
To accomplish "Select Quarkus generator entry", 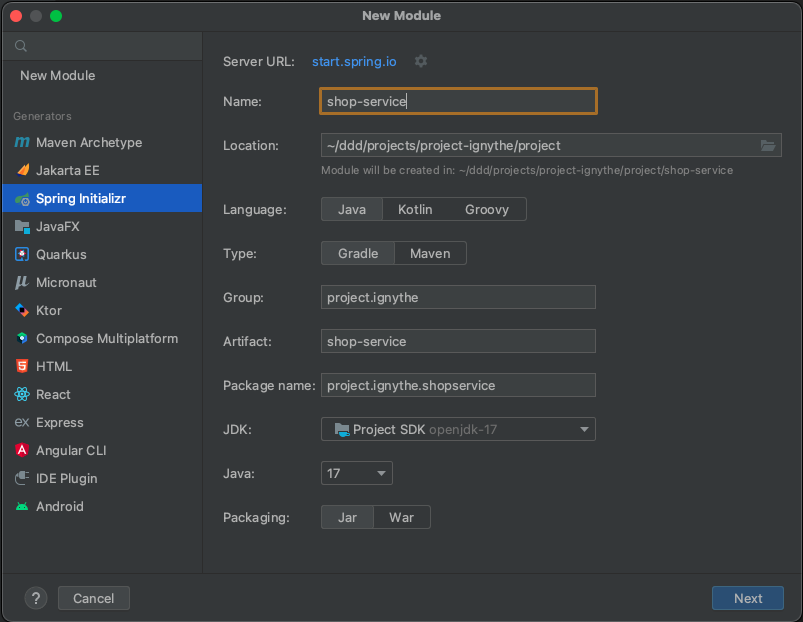I will pyautogui.click(x=102, y=254).
